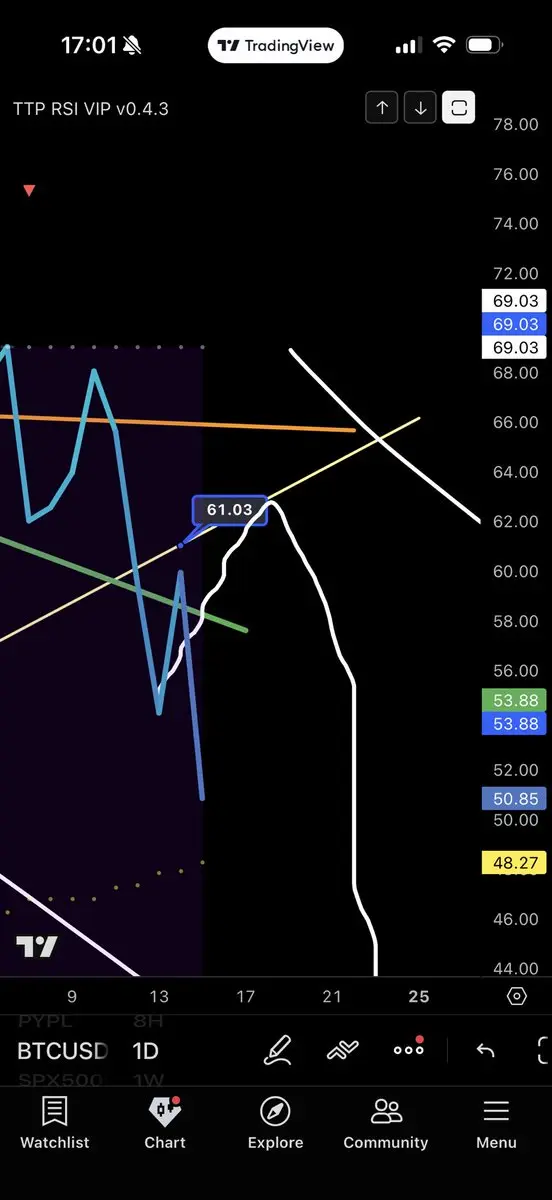This screenshot has width=552, height=1200.
Task: Tap the date 13 on time axis
Action: pyautogui.click(x=159, y=996)
